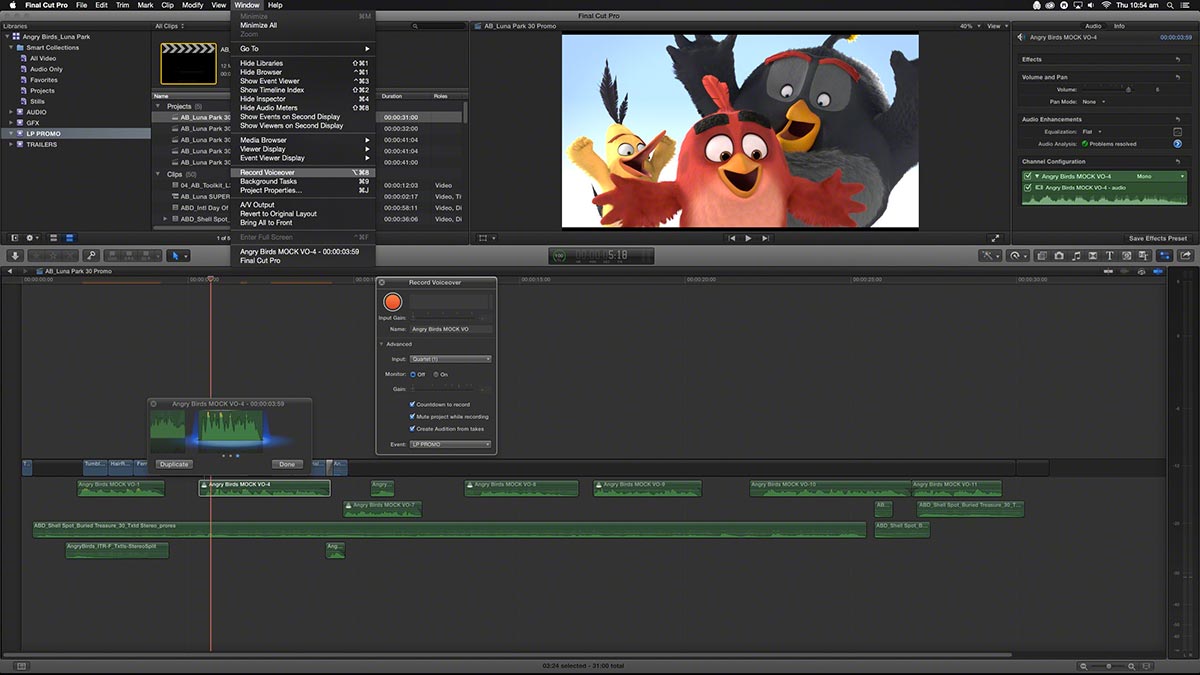Switch to the Info inspector tab
Viewport: 1200px width, 675px height.
coord(1119,26)
